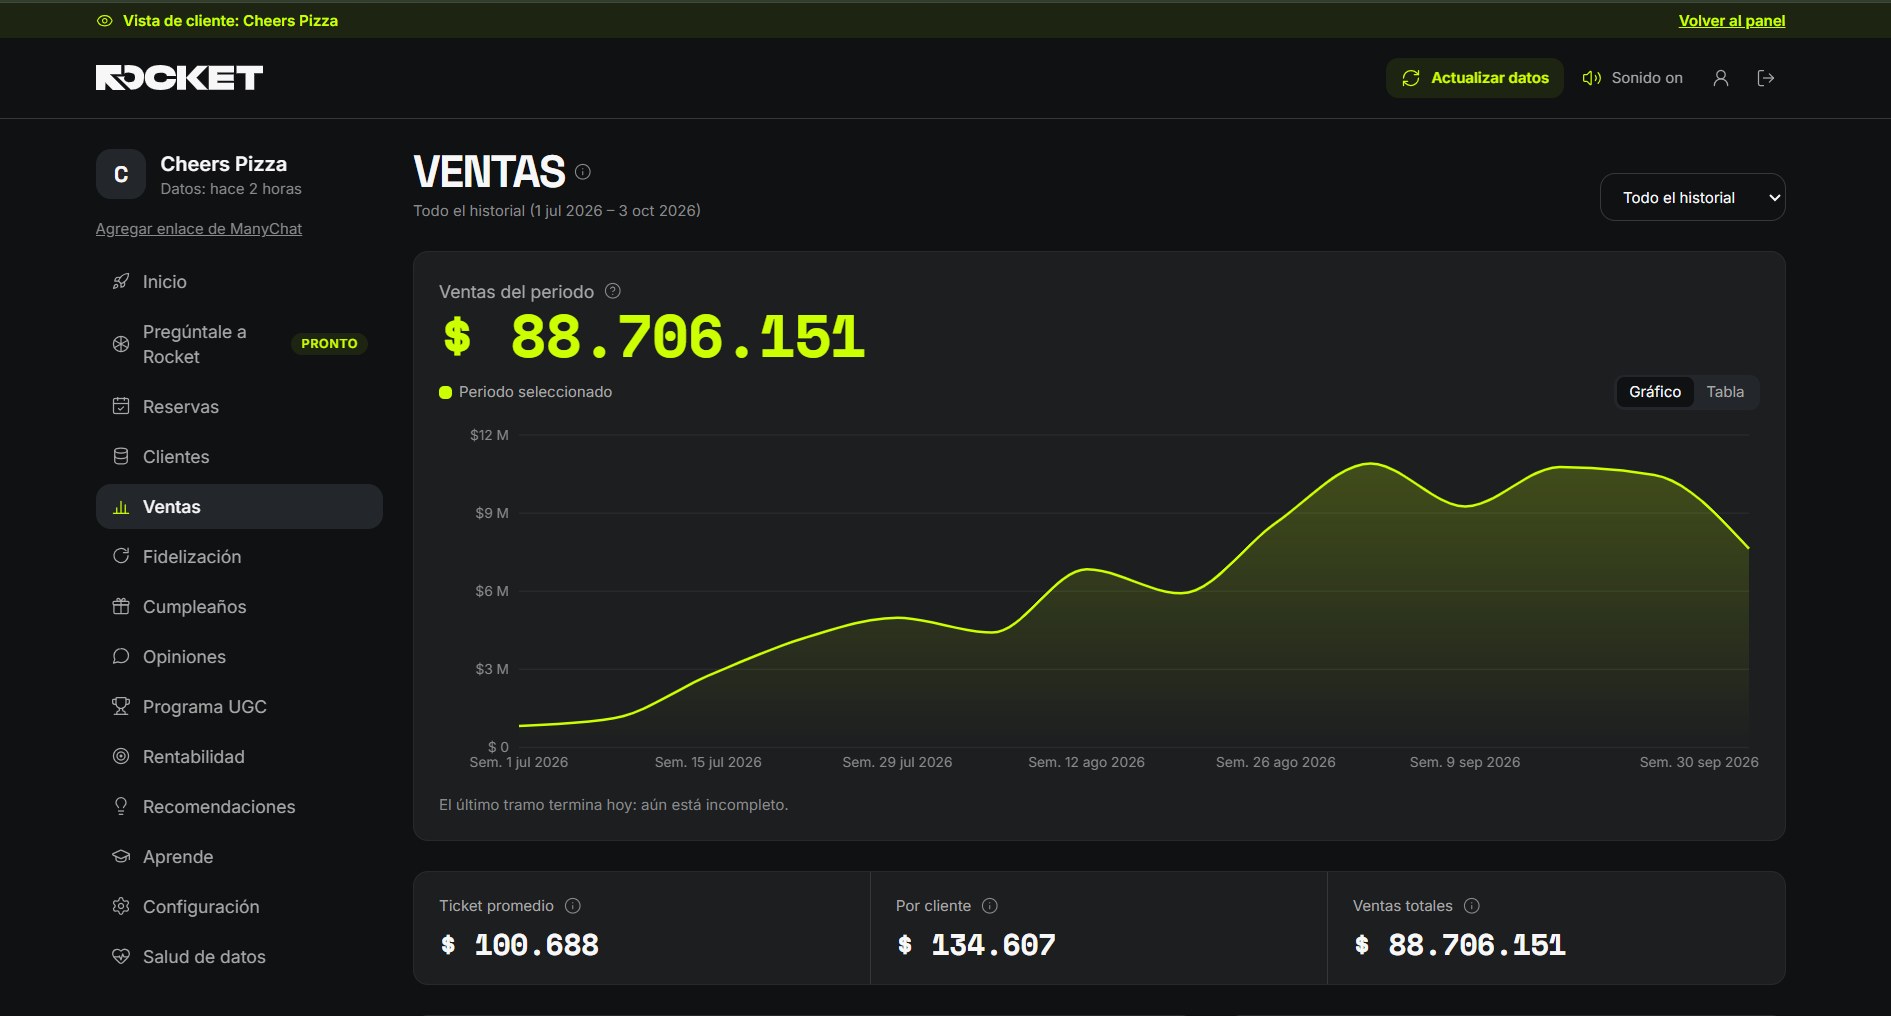Click the lightbulb icon beside Recomendaciones
This screenshot has width=1891, height=1016.
click(x=121, y=806)
